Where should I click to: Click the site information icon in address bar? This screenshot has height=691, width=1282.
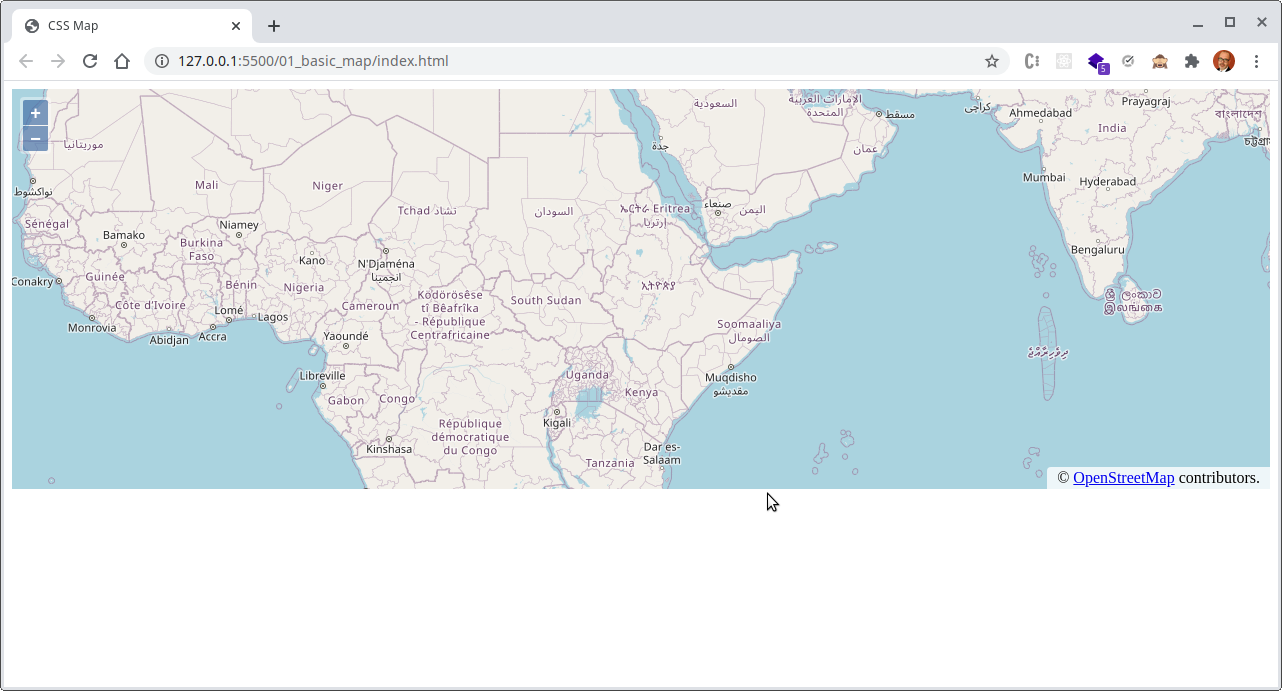tap(162, 61)
